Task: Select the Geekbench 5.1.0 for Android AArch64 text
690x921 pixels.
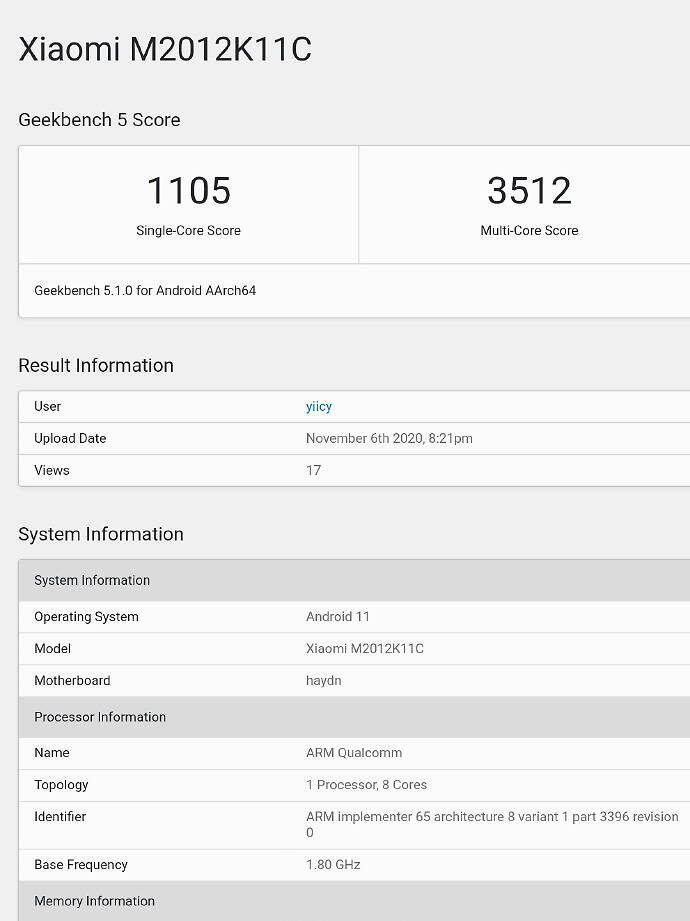Action: click(145, 291)
